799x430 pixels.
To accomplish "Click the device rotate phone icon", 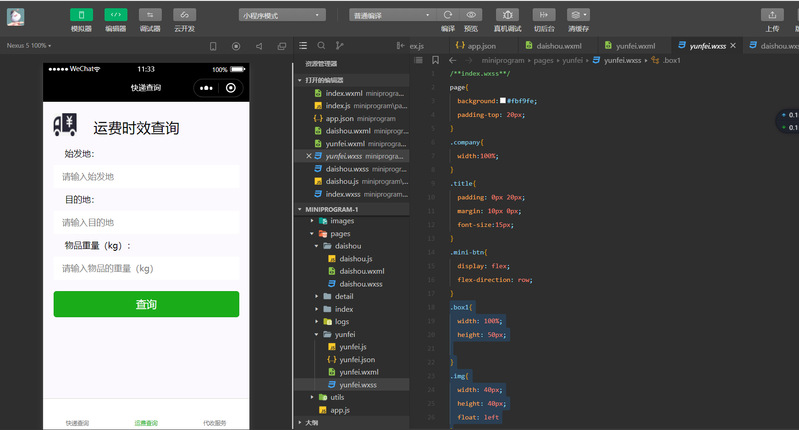I will (213, 46).
